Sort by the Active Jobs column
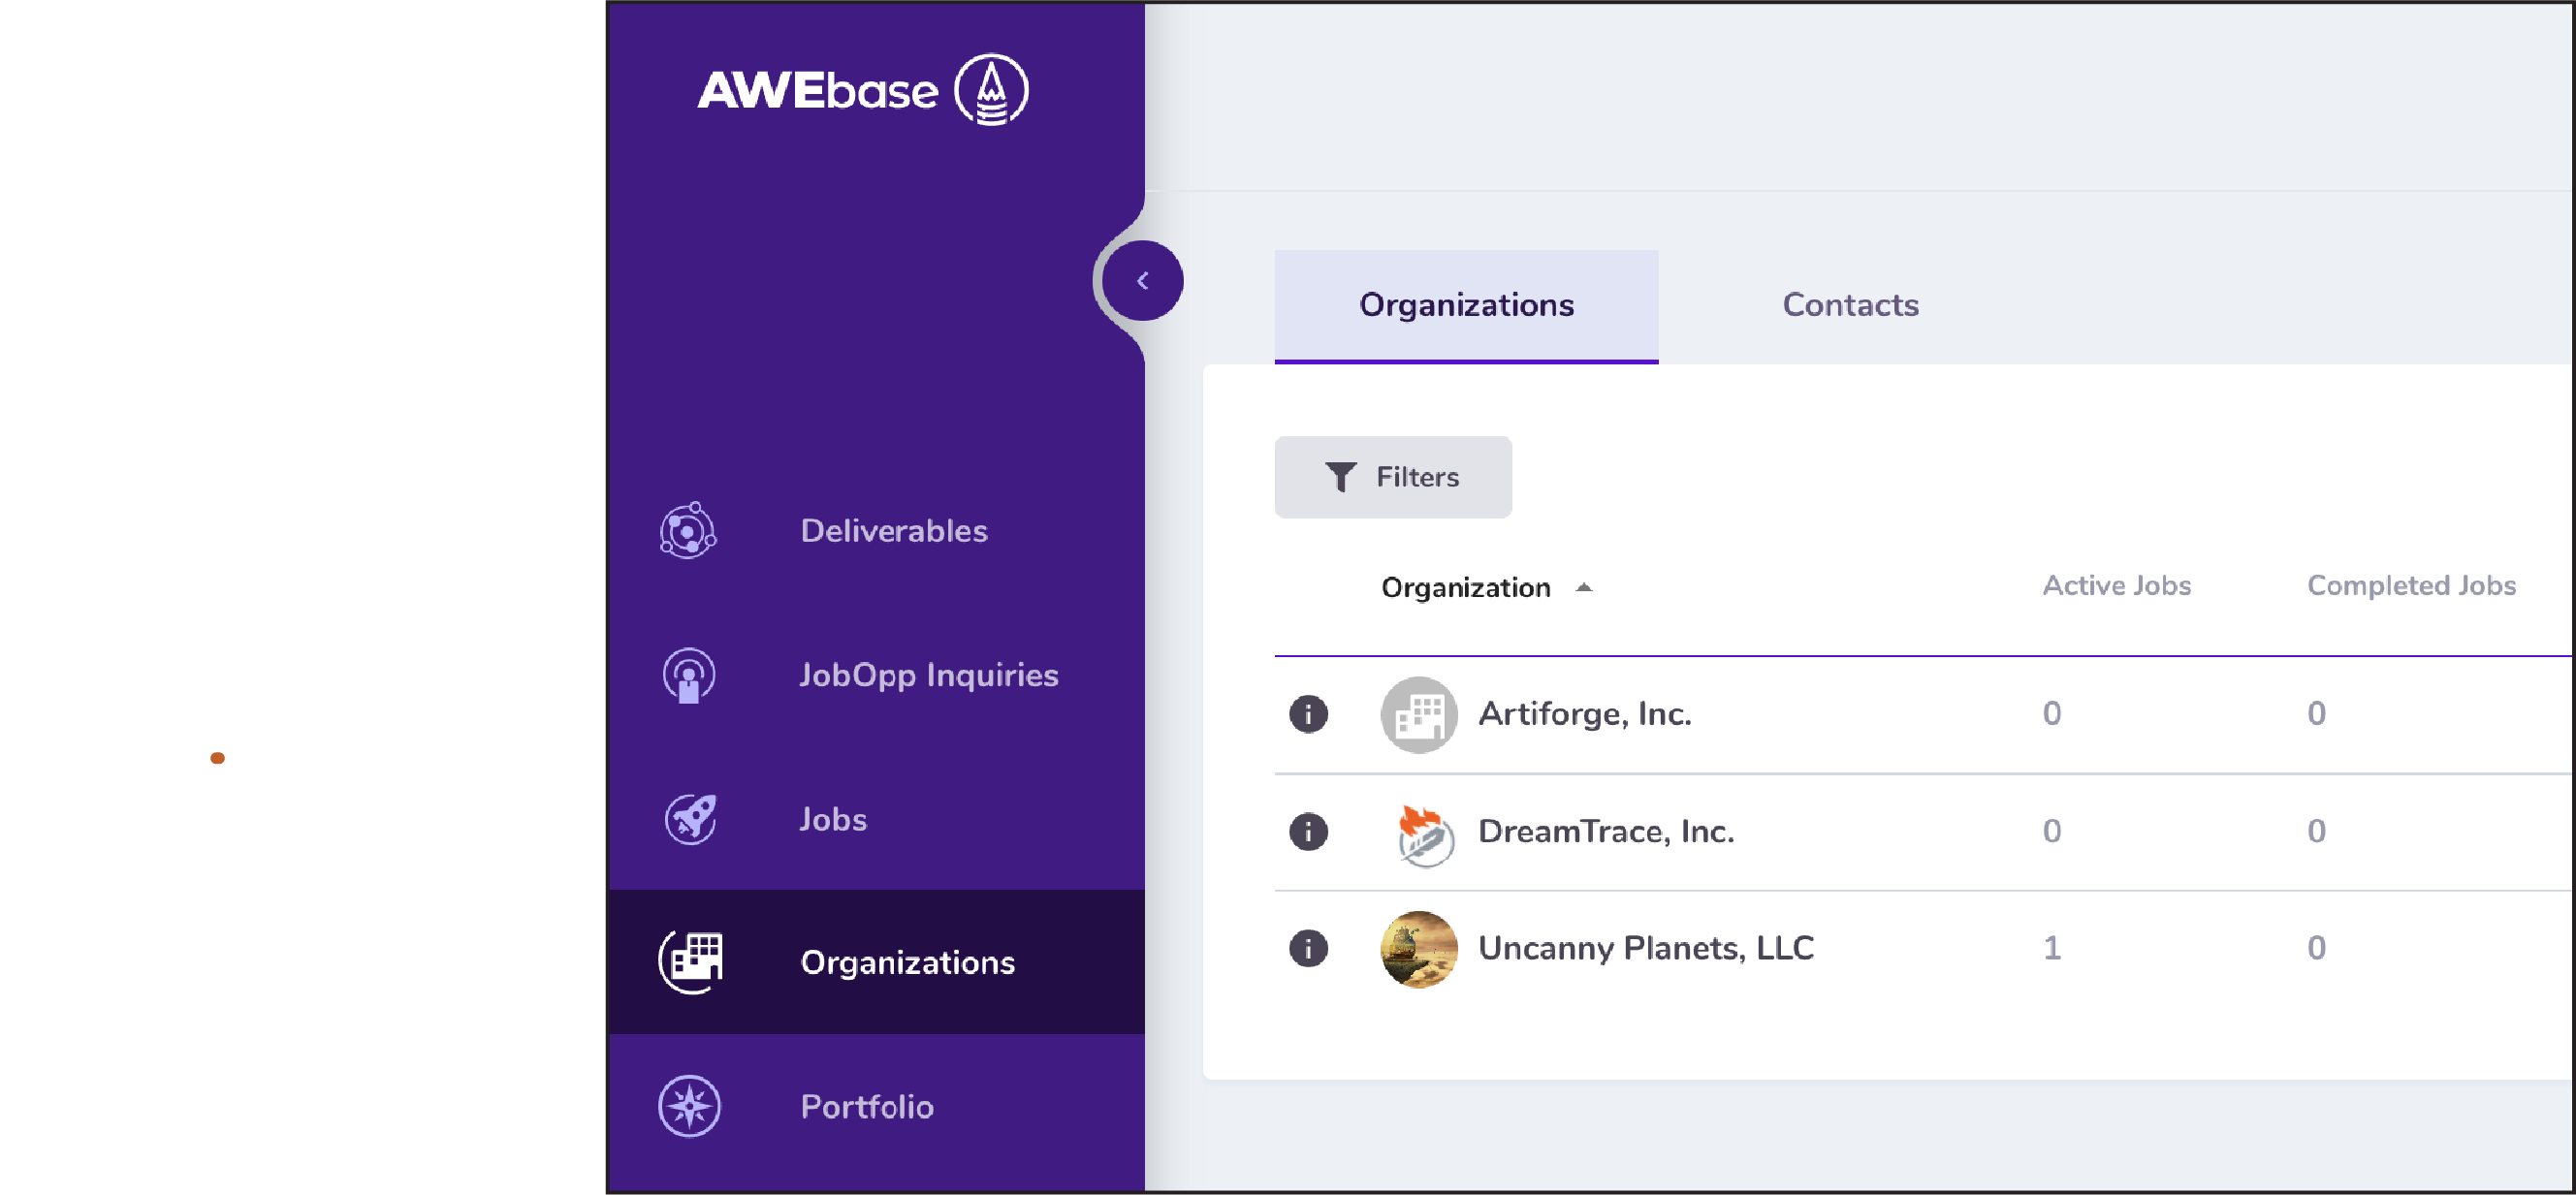The height and width of the screenshot is (1195, 2576). point(2116,586)
